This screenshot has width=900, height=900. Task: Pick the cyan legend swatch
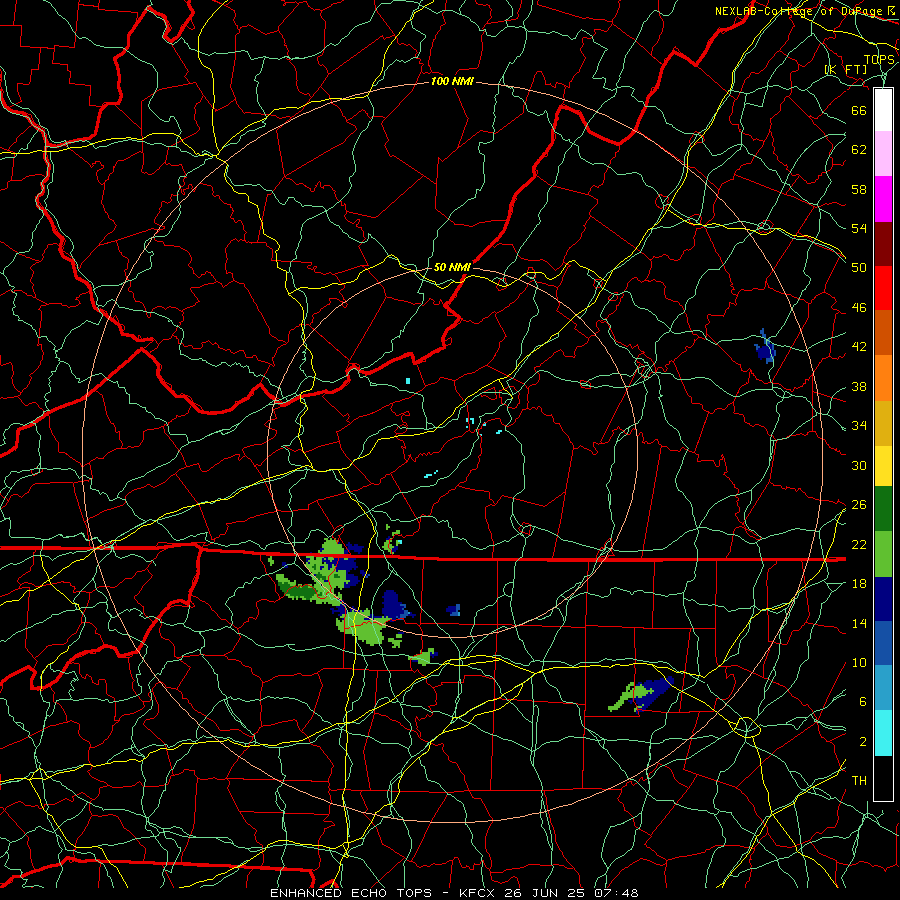(x=883, y=733)
